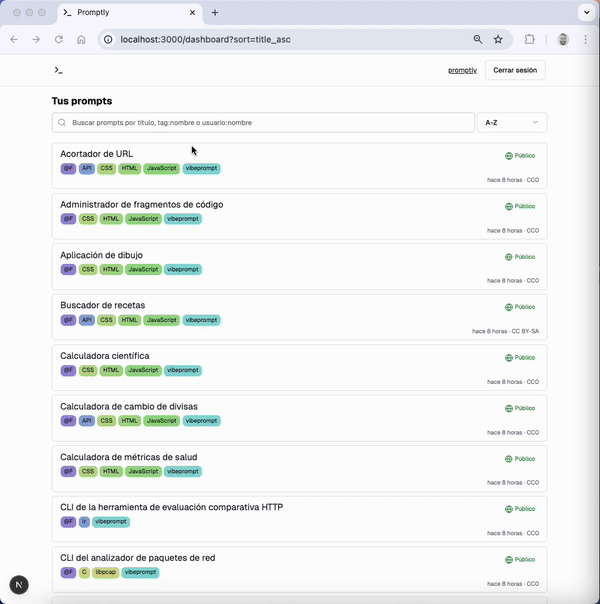Click the browser address bar URL

pyautogui.click(x=205, y=39)
